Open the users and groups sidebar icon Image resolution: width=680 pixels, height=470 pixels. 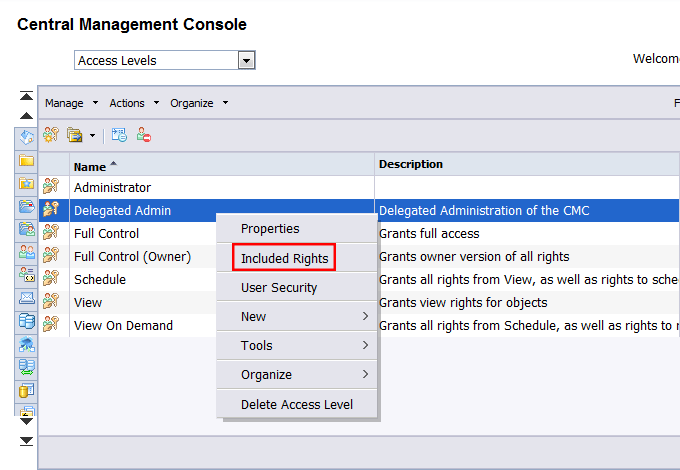(x=27, y=252)
